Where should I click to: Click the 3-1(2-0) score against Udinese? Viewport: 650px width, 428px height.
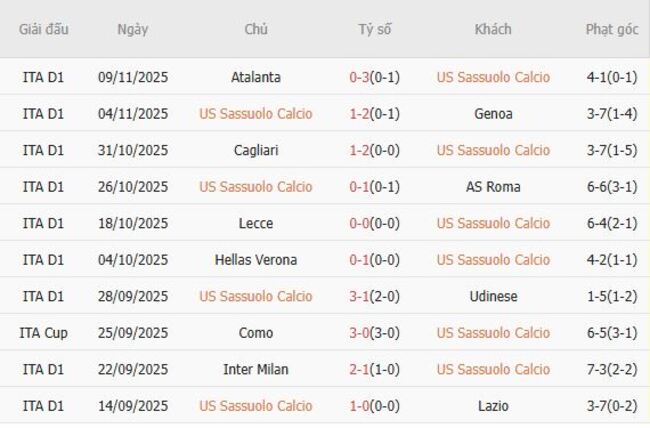(x=375, y=296)
